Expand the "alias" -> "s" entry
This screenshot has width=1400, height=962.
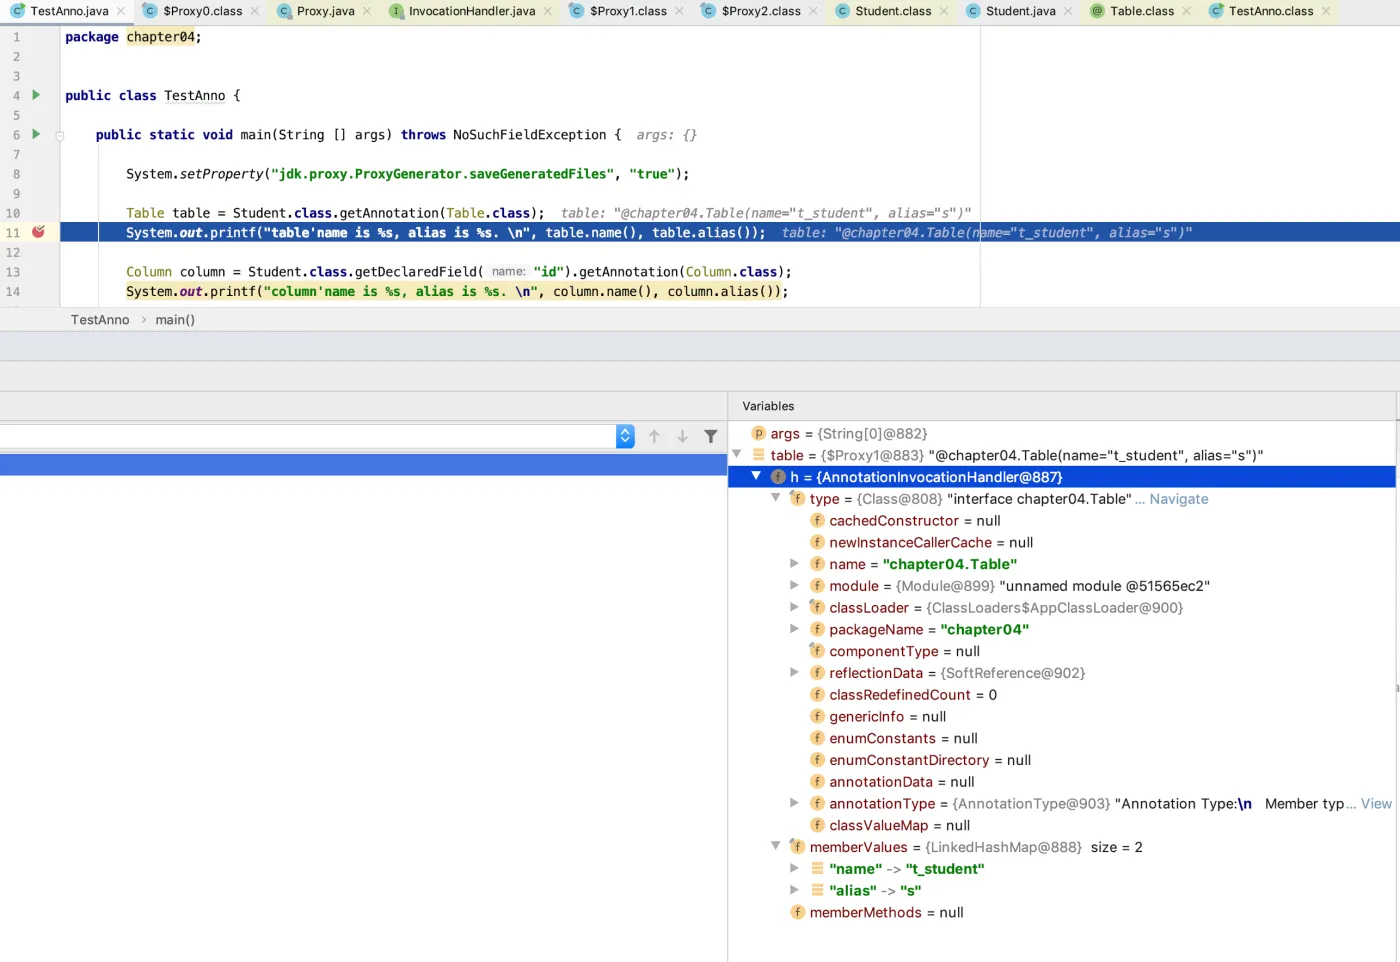(x=794, y=890)
